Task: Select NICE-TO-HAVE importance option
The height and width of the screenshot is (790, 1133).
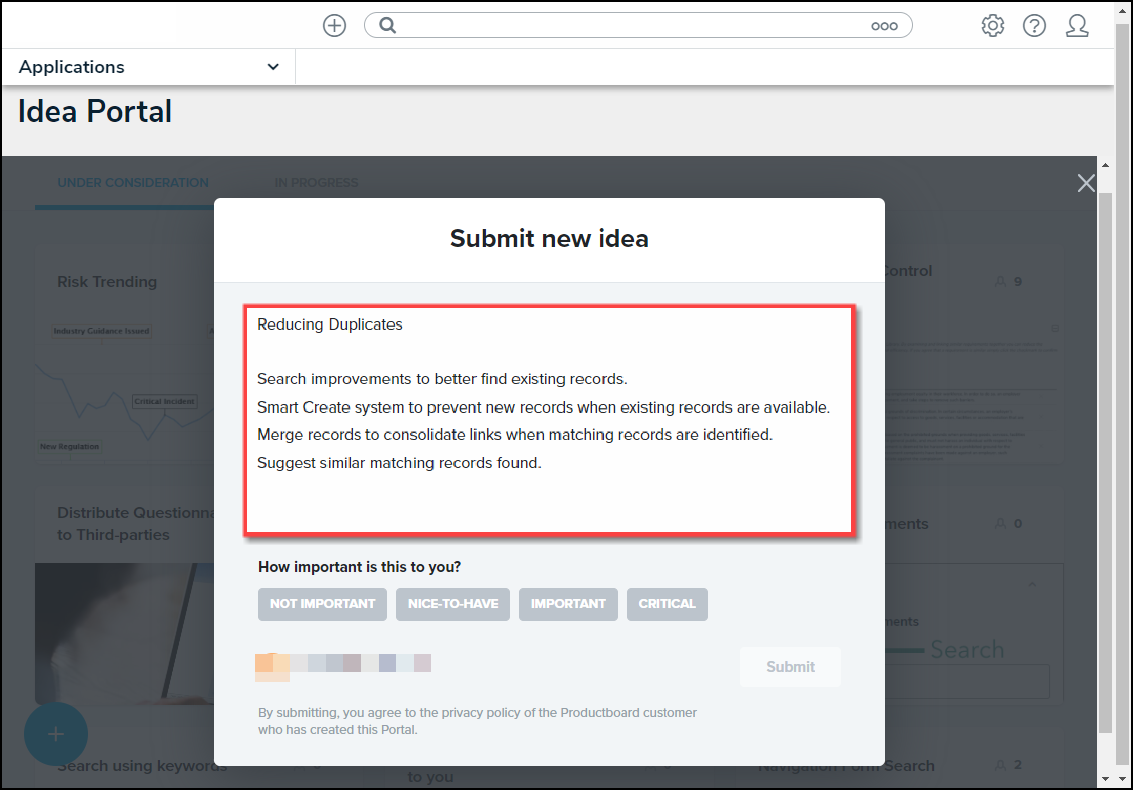Action: [x=453, y=604]
